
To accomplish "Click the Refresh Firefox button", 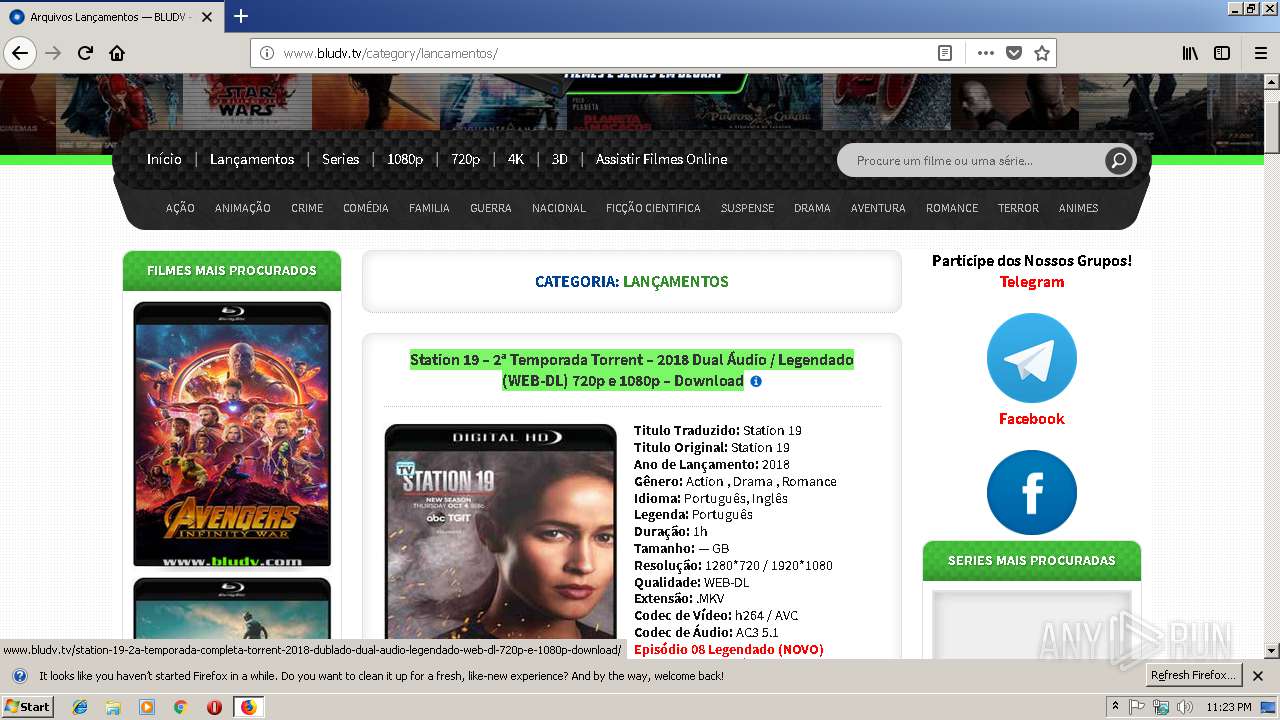I will pos(1193,676).
